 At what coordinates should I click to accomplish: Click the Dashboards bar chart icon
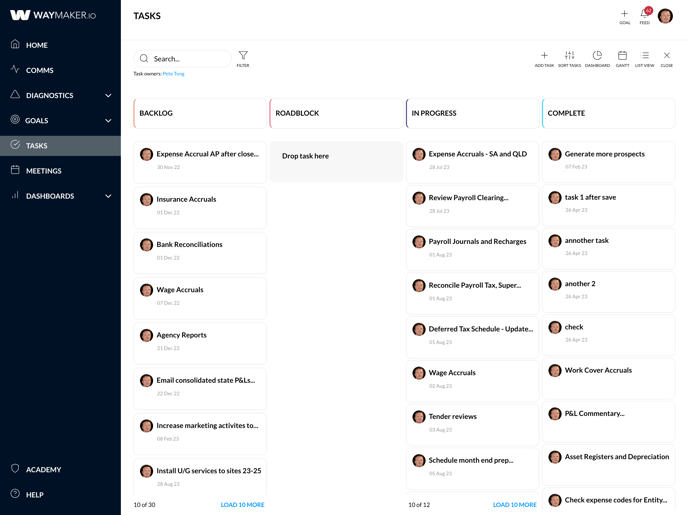[15, 195]
